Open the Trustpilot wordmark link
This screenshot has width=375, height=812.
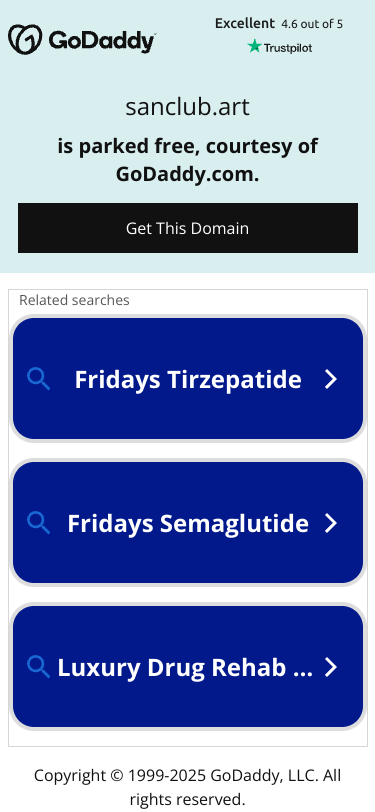click(287, 48)
